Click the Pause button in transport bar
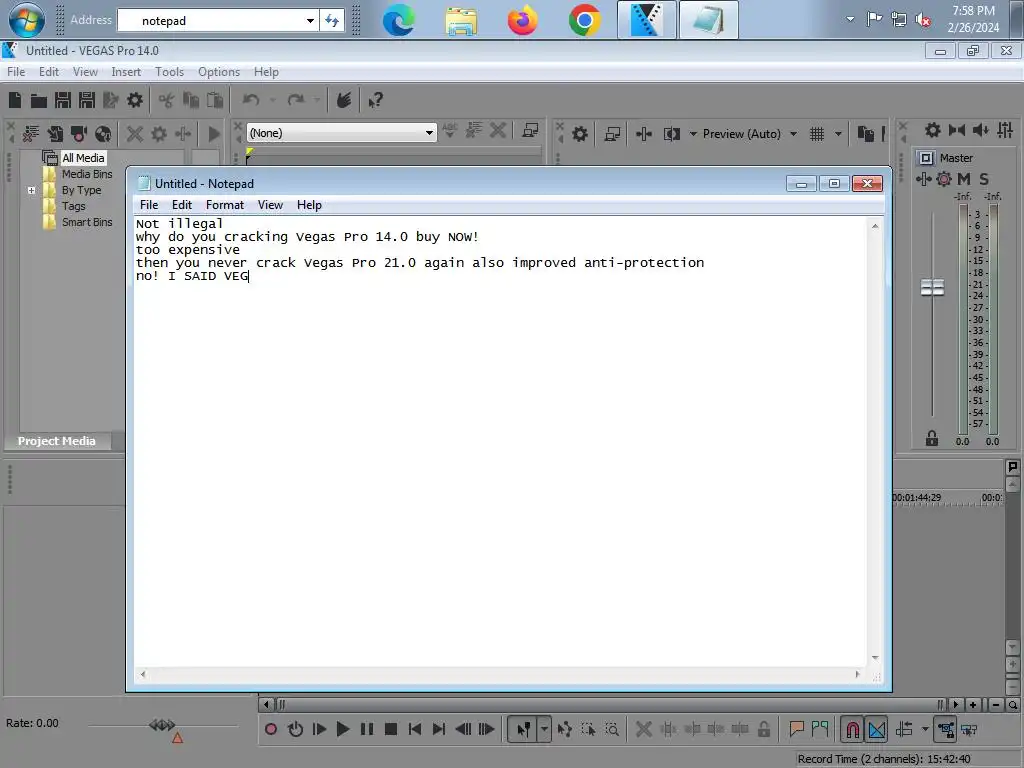1024x768 pixels. pyautogui.click(x=367, y=729)
